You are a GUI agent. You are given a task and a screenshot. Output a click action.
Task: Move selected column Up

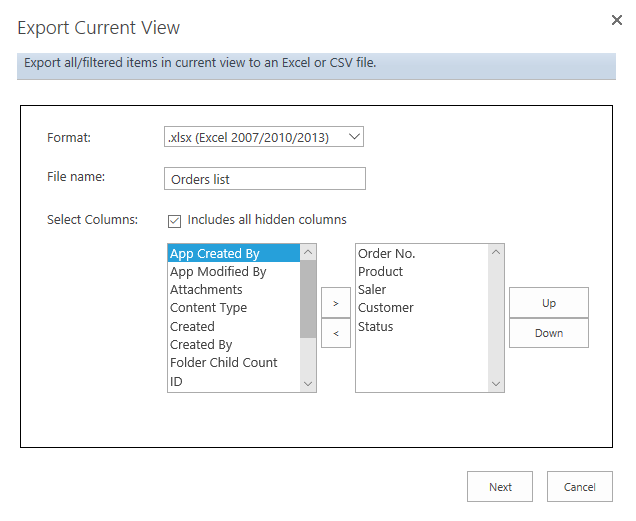click(549, 303)
